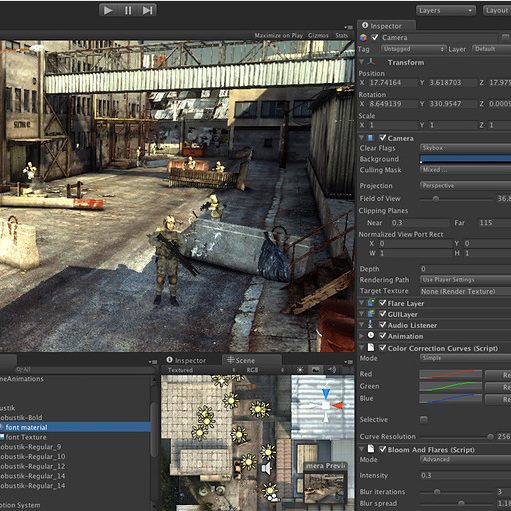Select the font material asset
This screenshot has width=511, height=511.
(75, 427)
